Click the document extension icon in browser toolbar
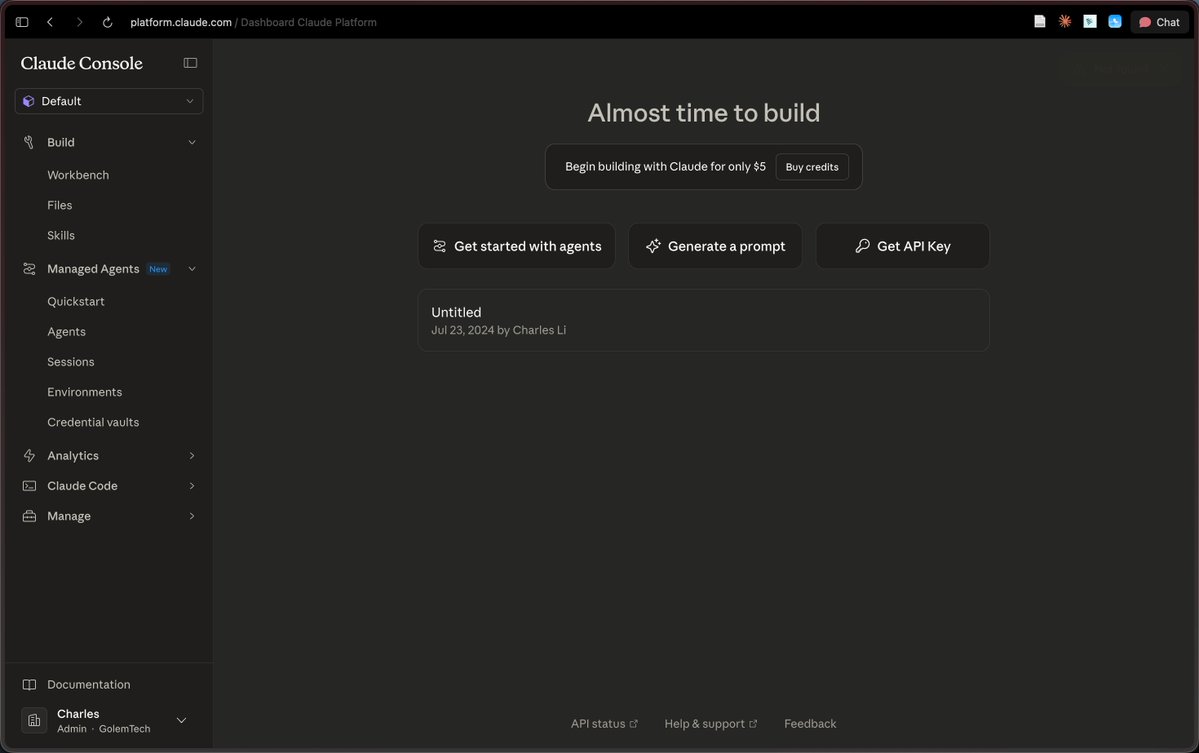The width and height of the screenshot is (1199, 753). point(1040,21)
